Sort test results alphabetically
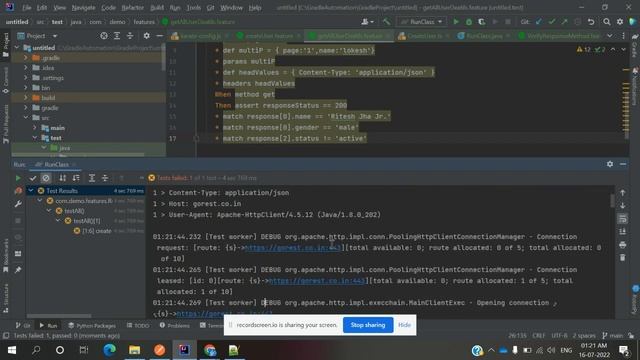Screen dimensions: 640x360 click(x=62, y=178)
